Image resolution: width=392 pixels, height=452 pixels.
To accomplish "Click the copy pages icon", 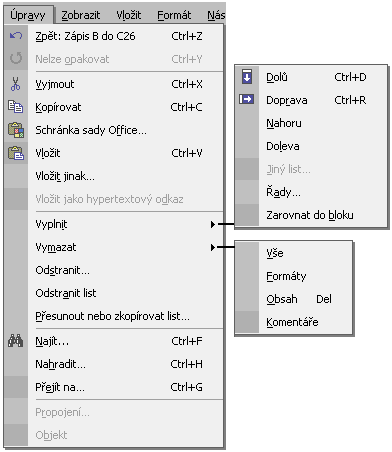I will (x=16, y=107).
